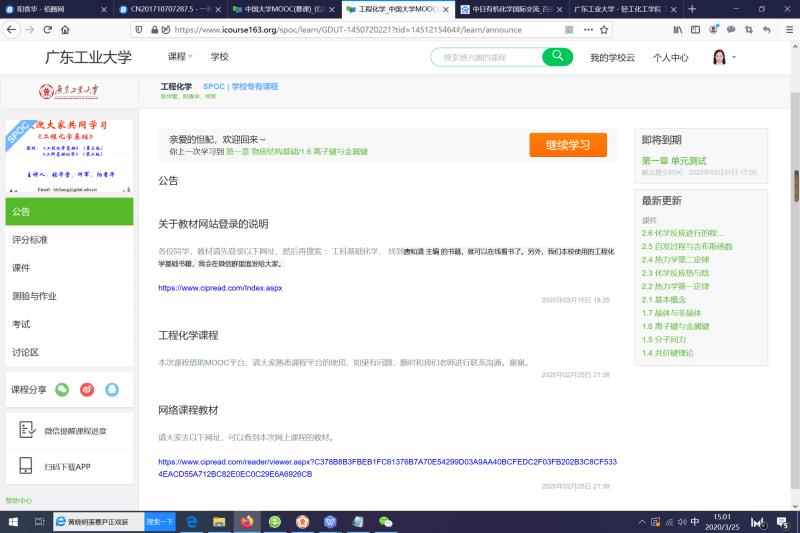
Task: Open Firefox from the Windows taskbar
Action: [246, 522]
